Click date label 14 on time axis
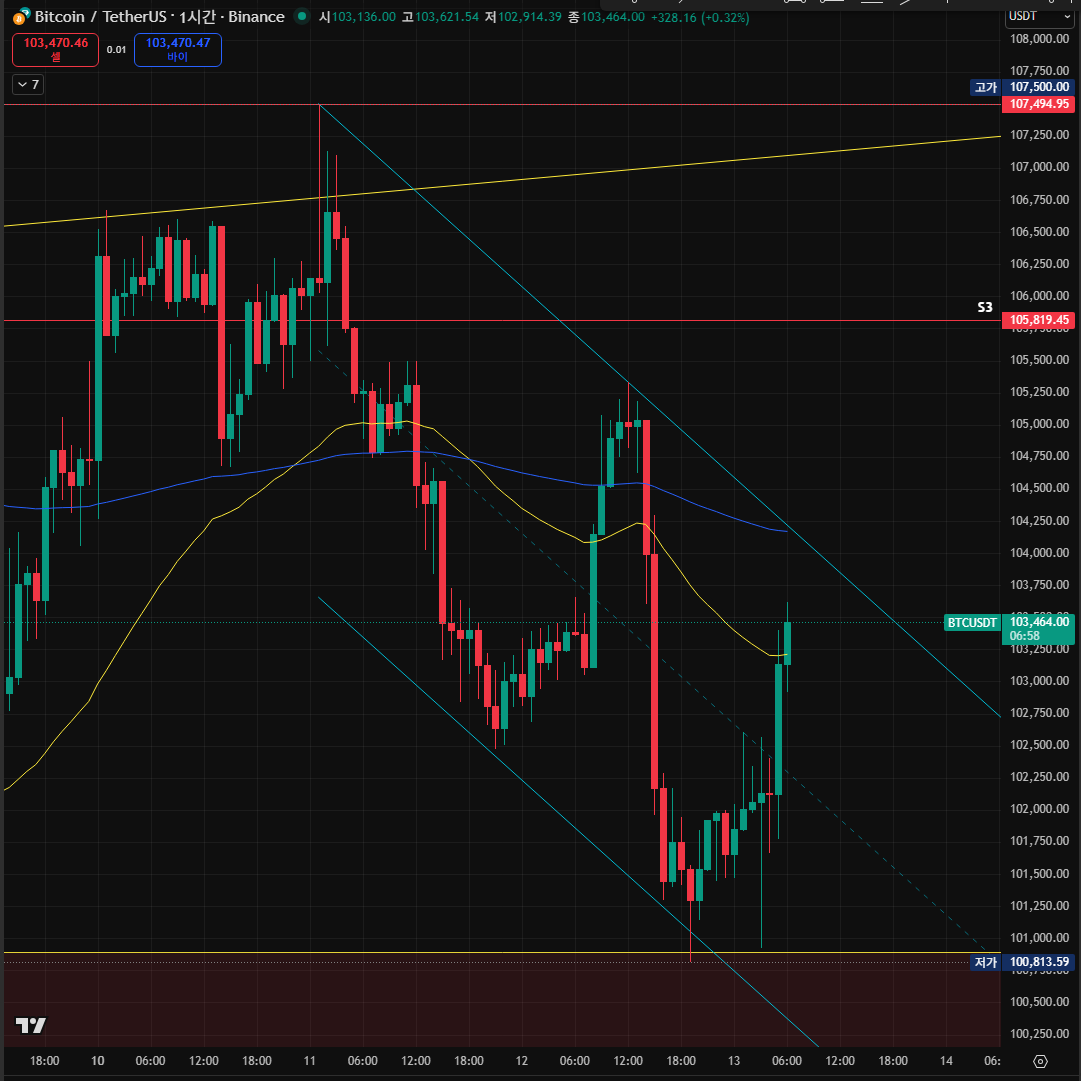The image size is (1081, 1081). coord(946,1060)
